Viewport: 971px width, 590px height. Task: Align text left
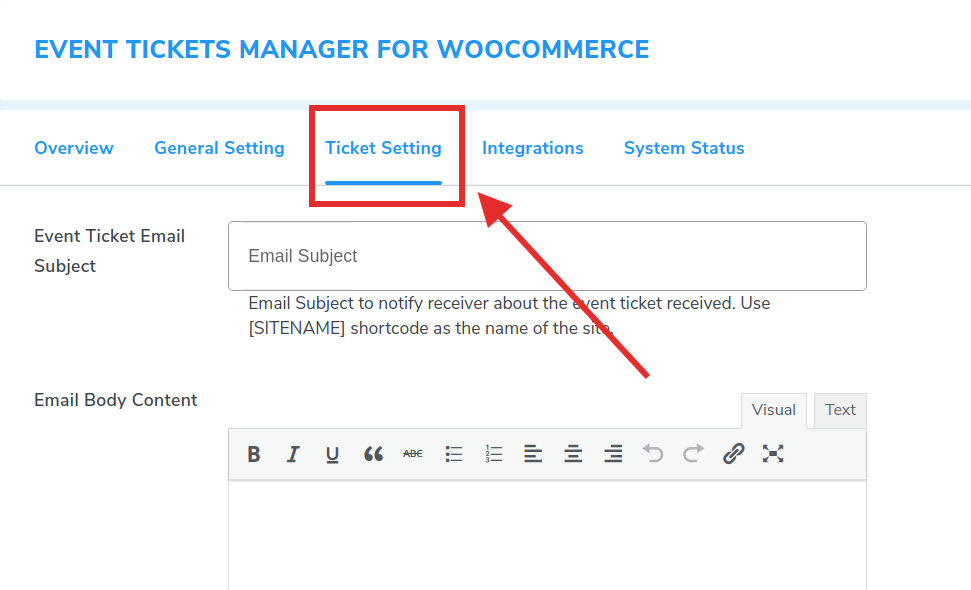click(x=533, y=454)
